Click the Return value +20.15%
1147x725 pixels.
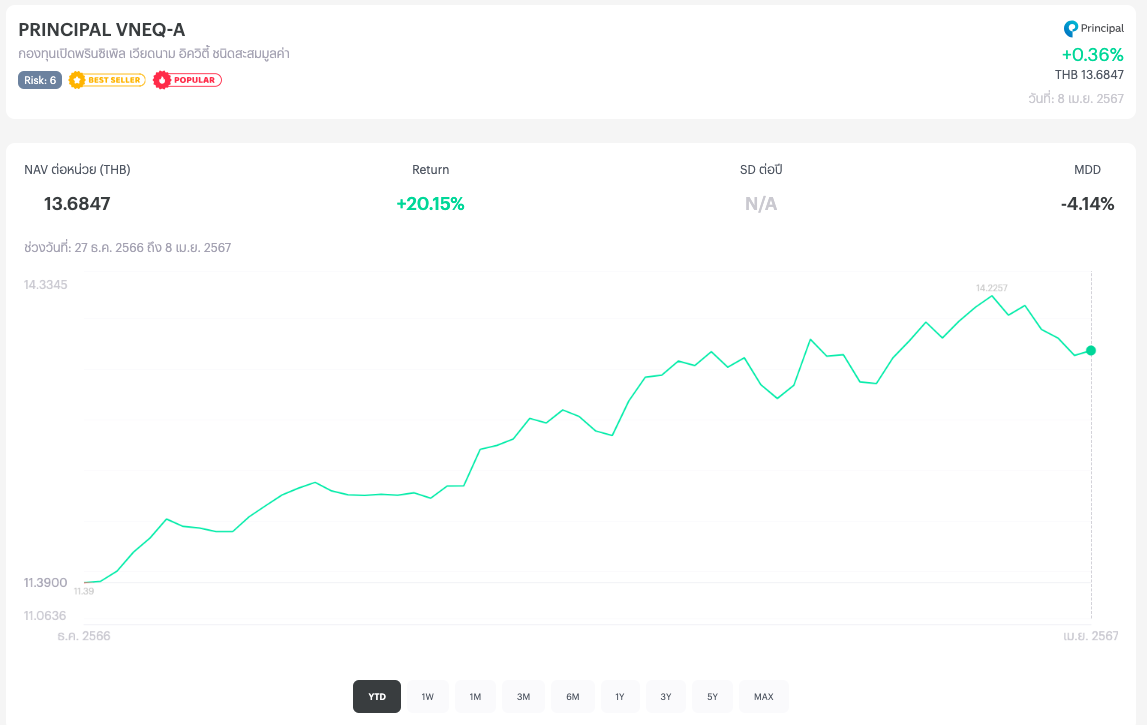[430, 203]
